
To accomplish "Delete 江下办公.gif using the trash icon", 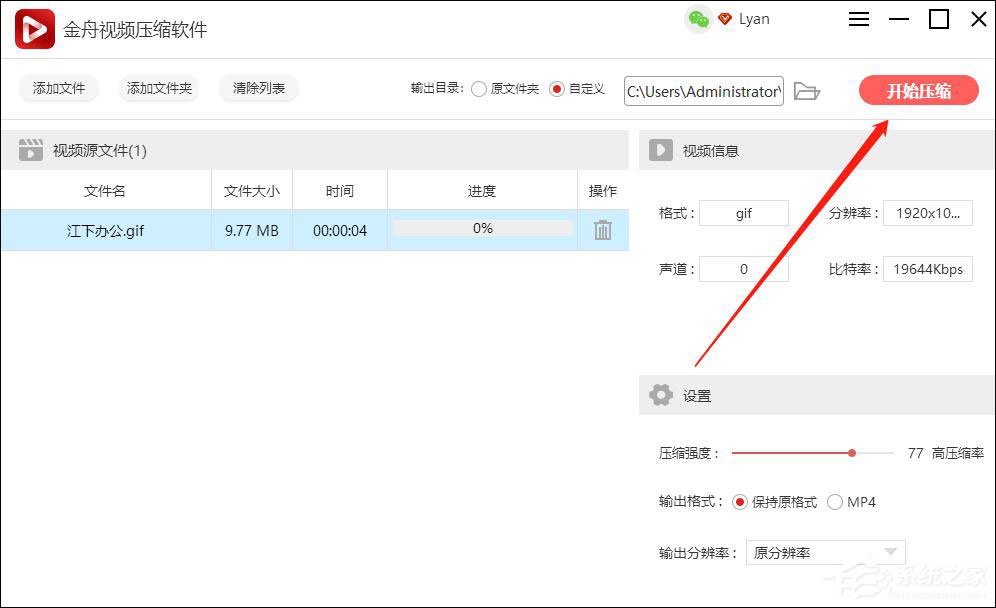I will [602, 230].
